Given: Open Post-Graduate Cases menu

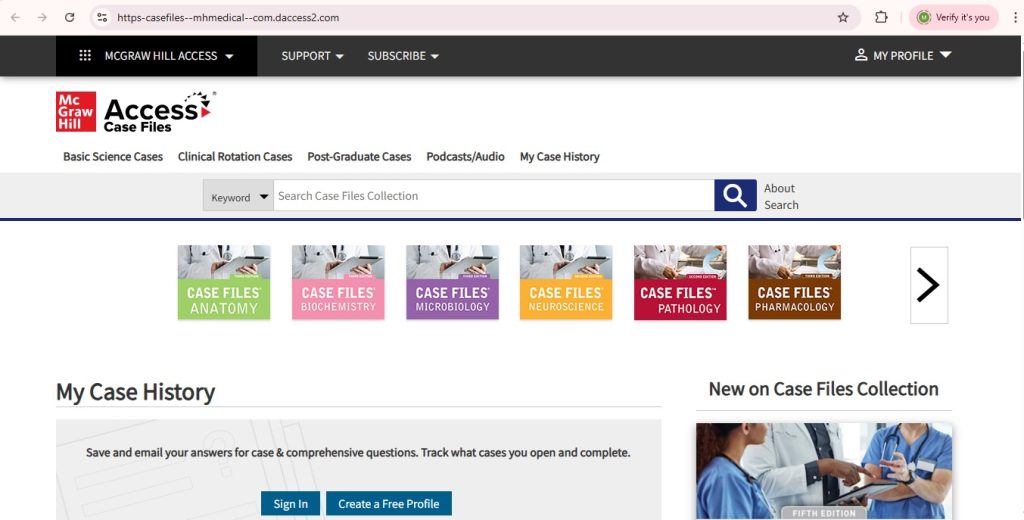Looking at the screenshot, I should tap(359, 157).
